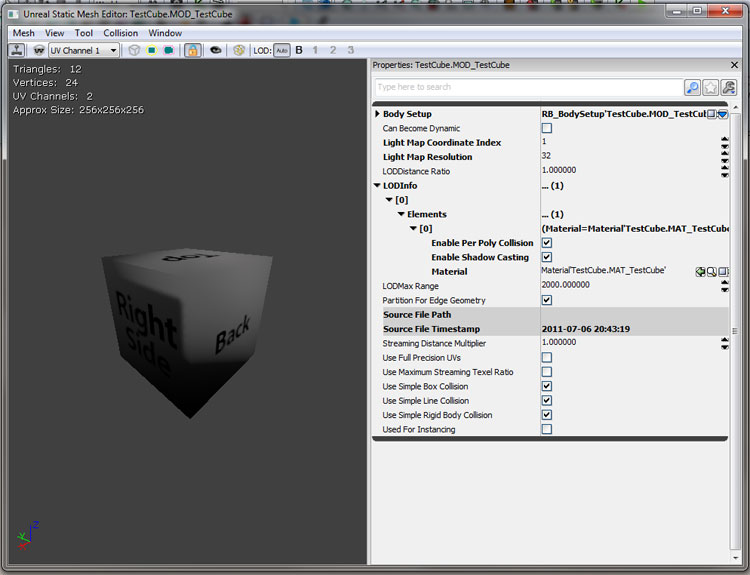750x575 pixels.
Task: Click the Triangles: 12 viewport readout
Action: (47, 69)
